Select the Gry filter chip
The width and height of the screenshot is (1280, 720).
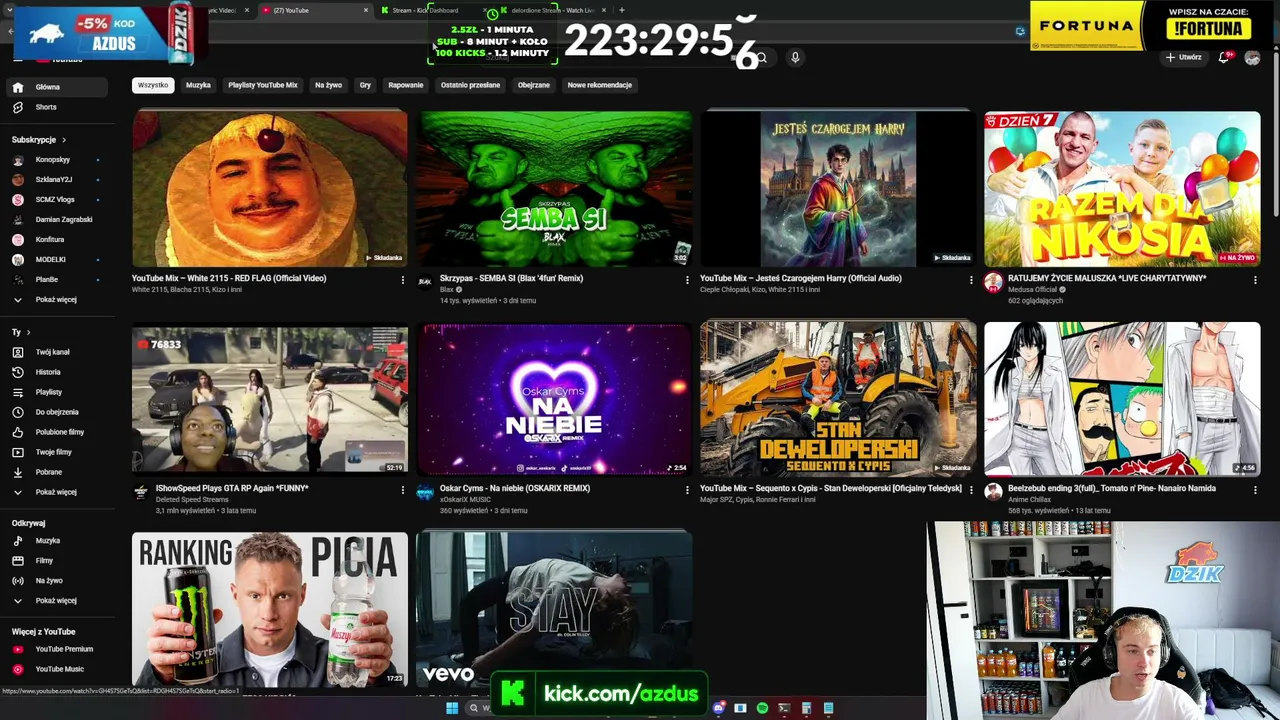point(365,85)
